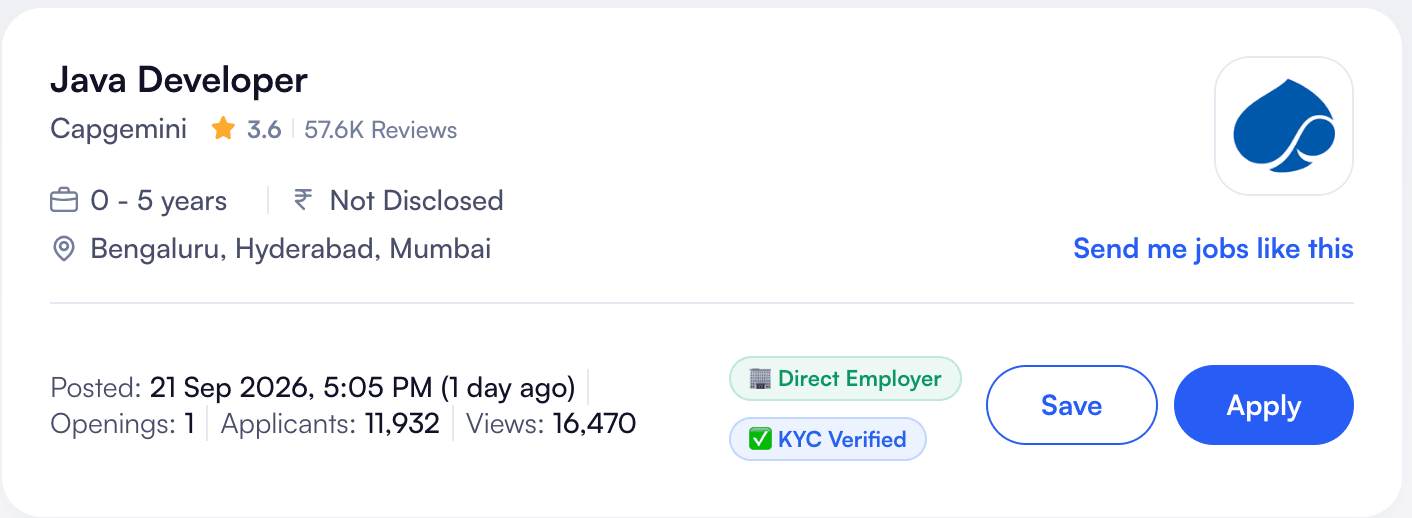The image size is (1412, 518).
Task: Click the building icon in Direct Employer badge
Action: click(760, 379)
